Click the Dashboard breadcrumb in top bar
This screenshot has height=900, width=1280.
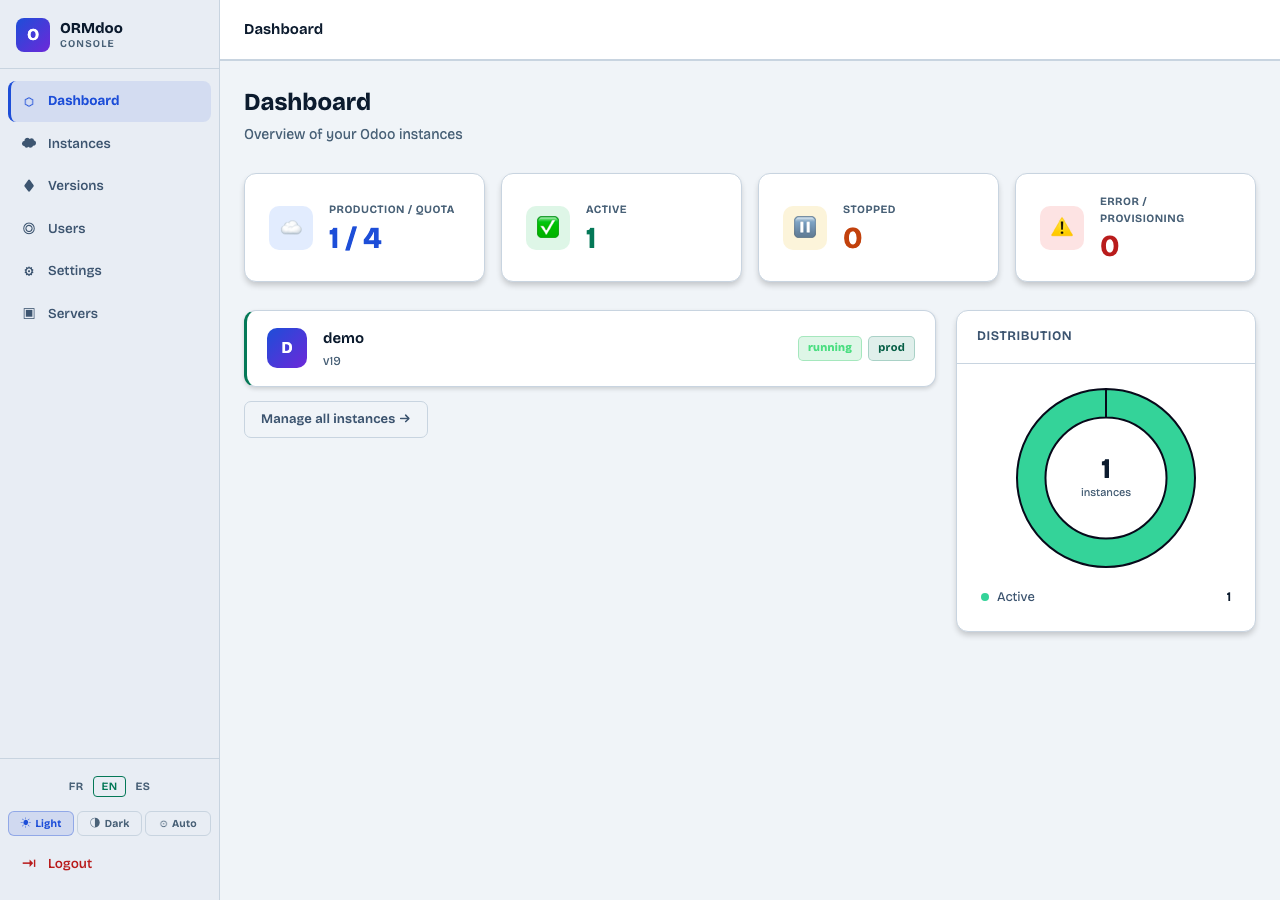[283, 29]
